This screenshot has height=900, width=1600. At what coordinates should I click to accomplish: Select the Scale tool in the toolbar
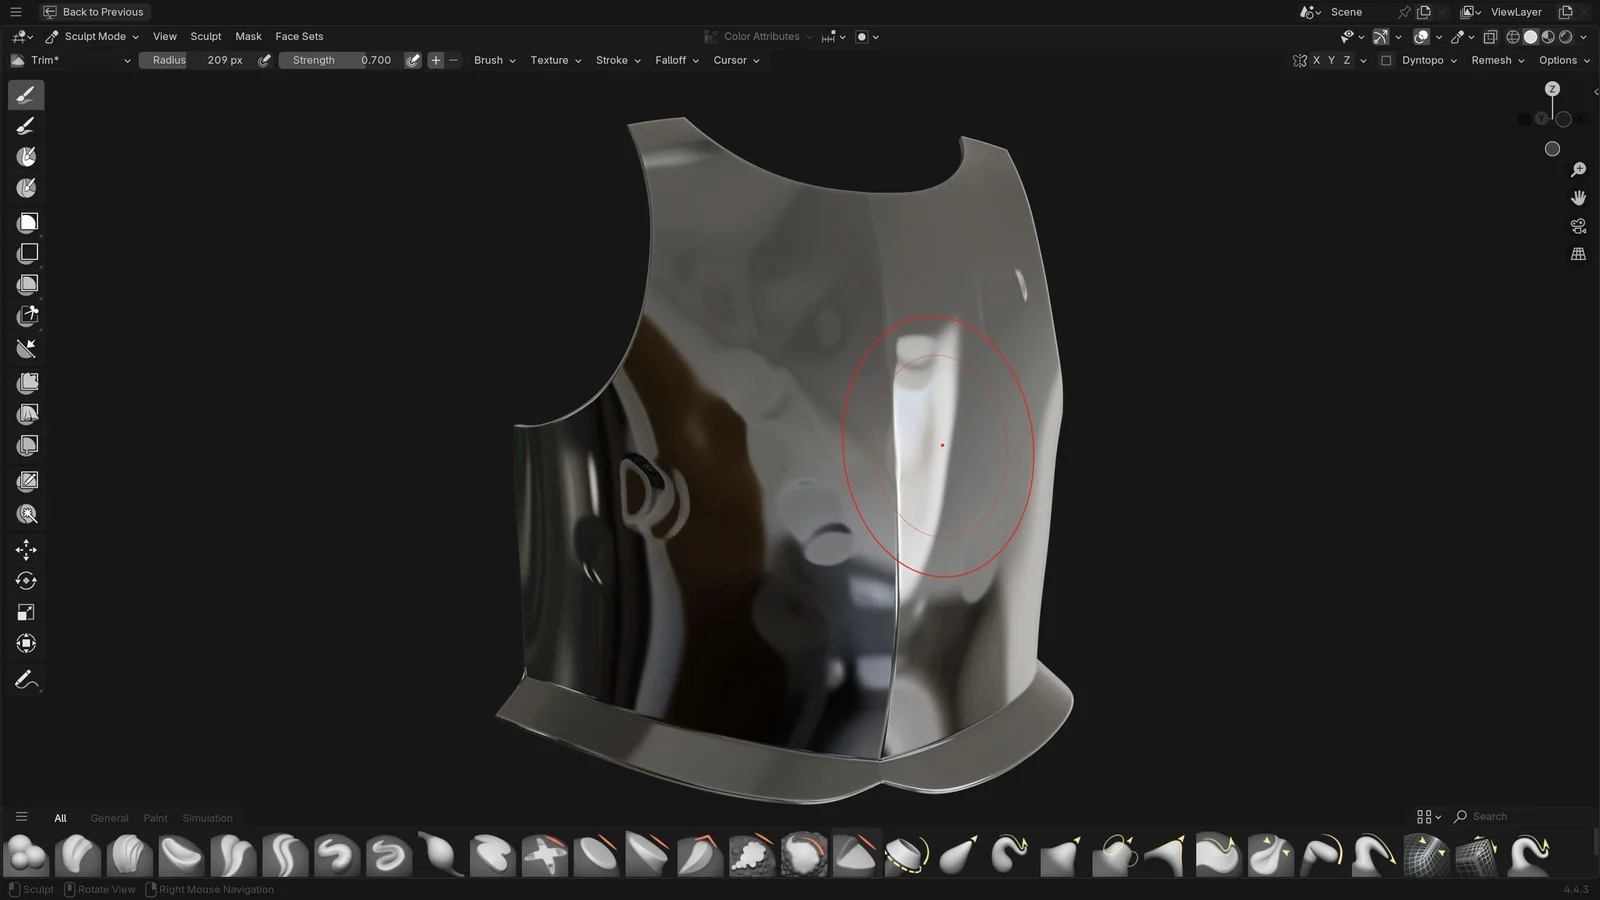26,612
